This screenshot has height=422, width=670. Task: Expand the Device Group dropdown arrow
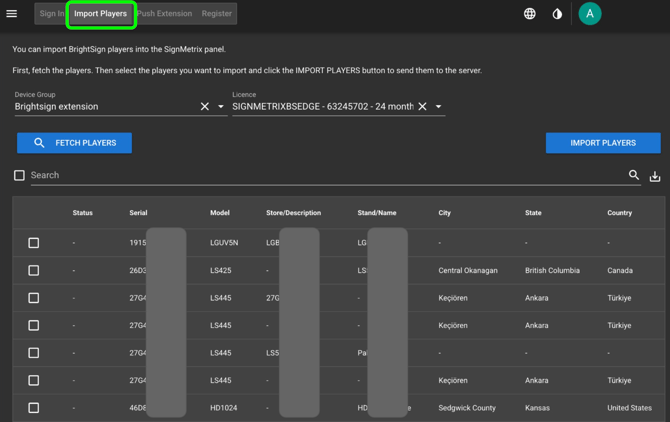point(220,106)
